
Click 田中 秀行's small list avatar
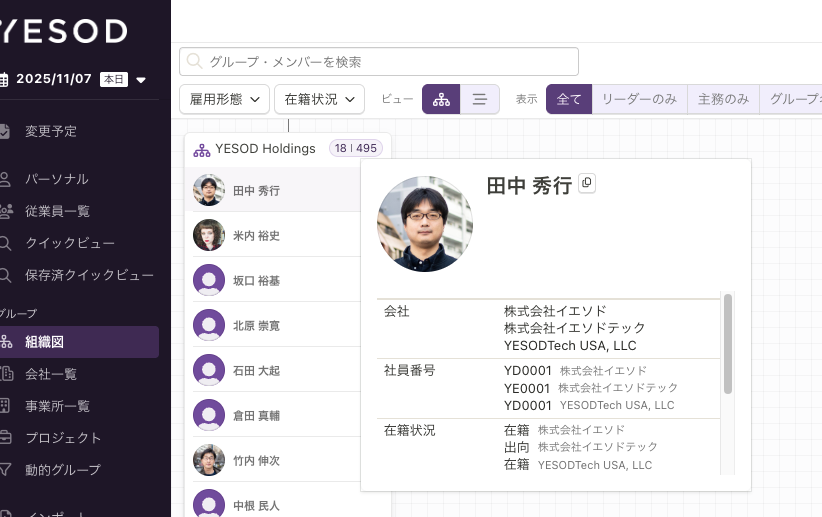point(209,190)
